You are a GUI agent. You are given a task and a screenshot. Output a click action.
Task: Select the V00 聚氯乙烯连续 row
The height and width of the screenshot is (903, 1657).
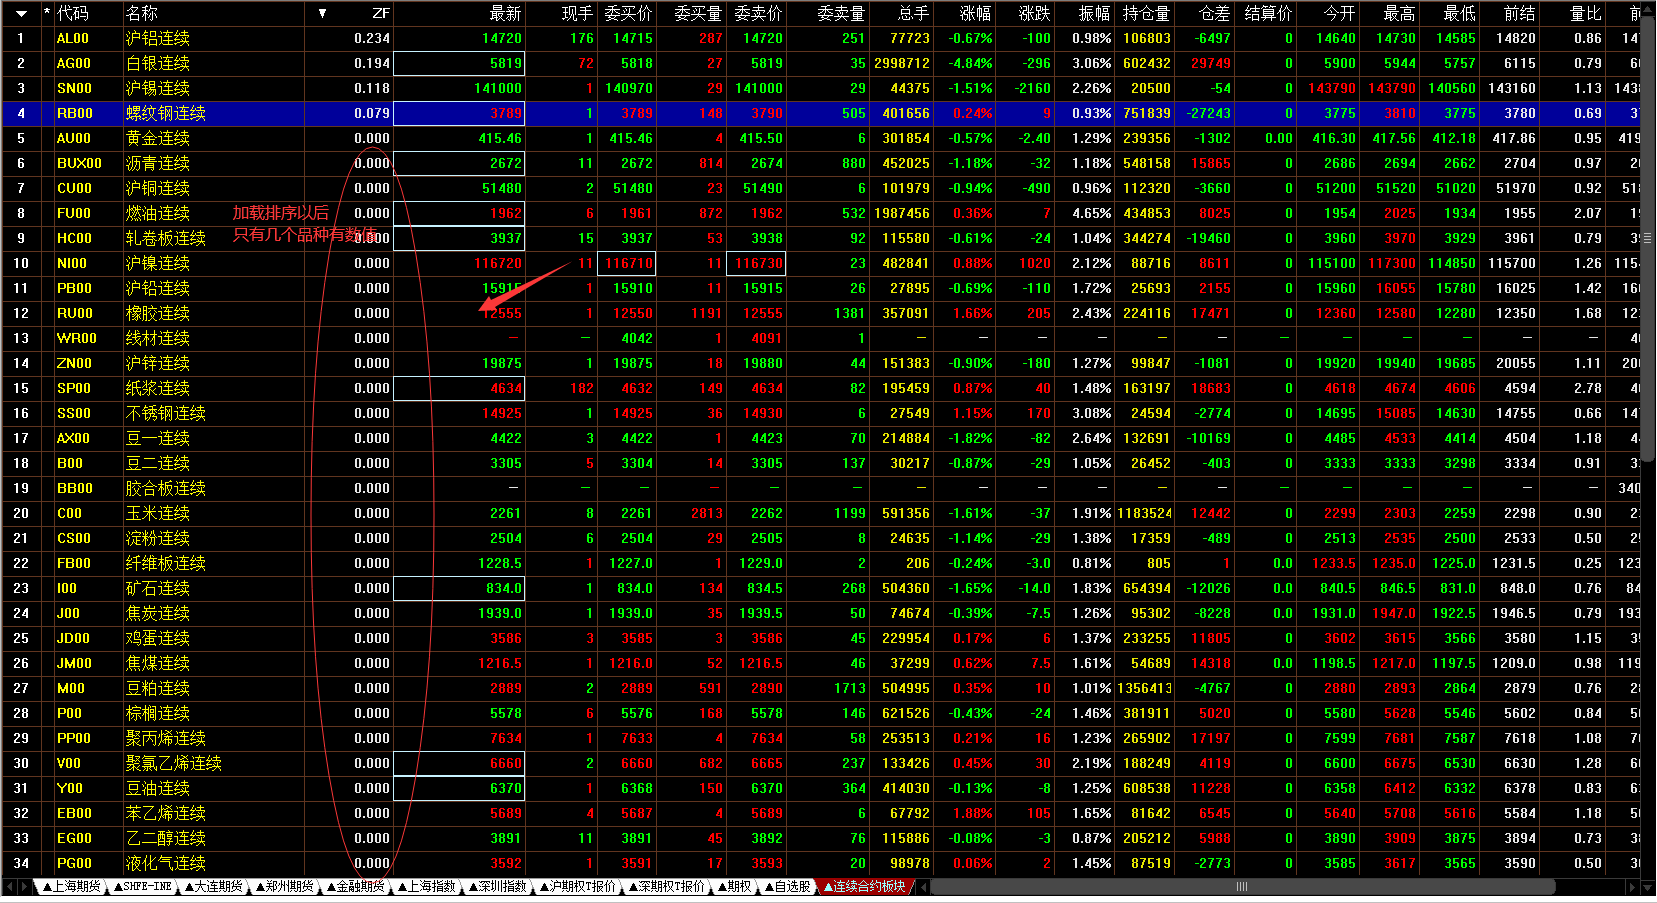click(x=821, y=763)
